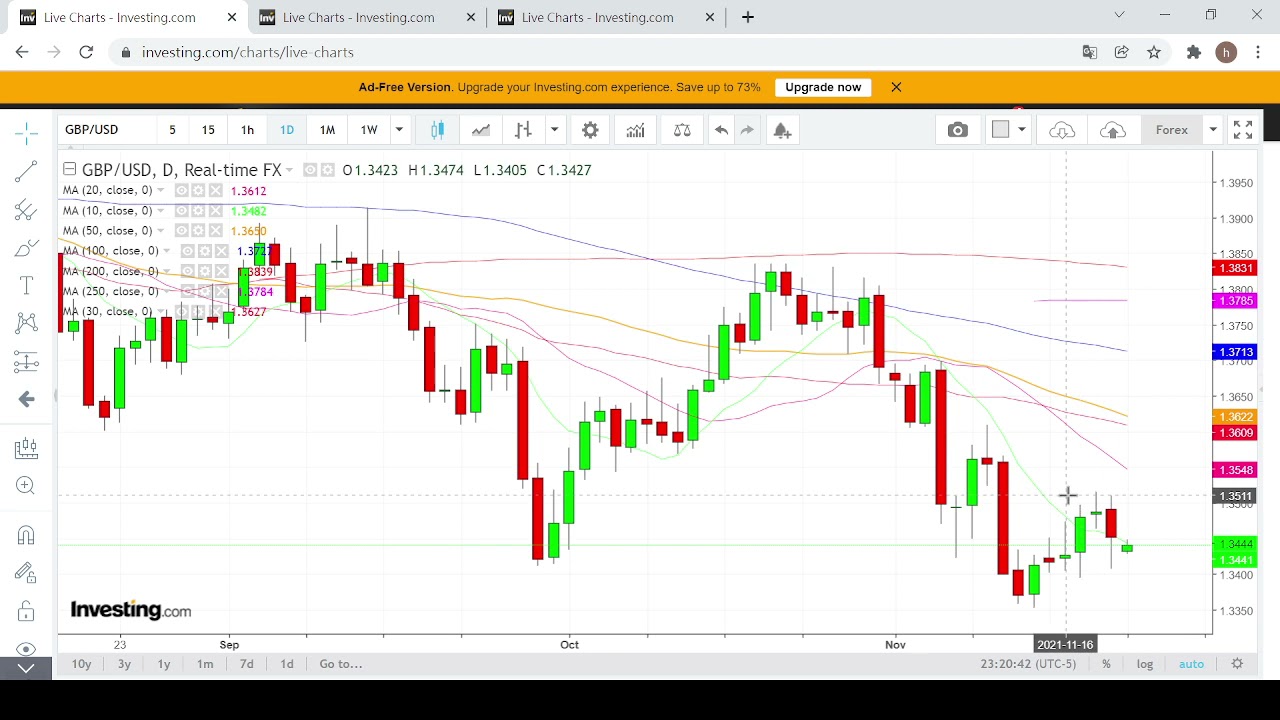Activate the zoom-in magnifier tool
The image size is (1280, 720).
(x=26, y=486)
